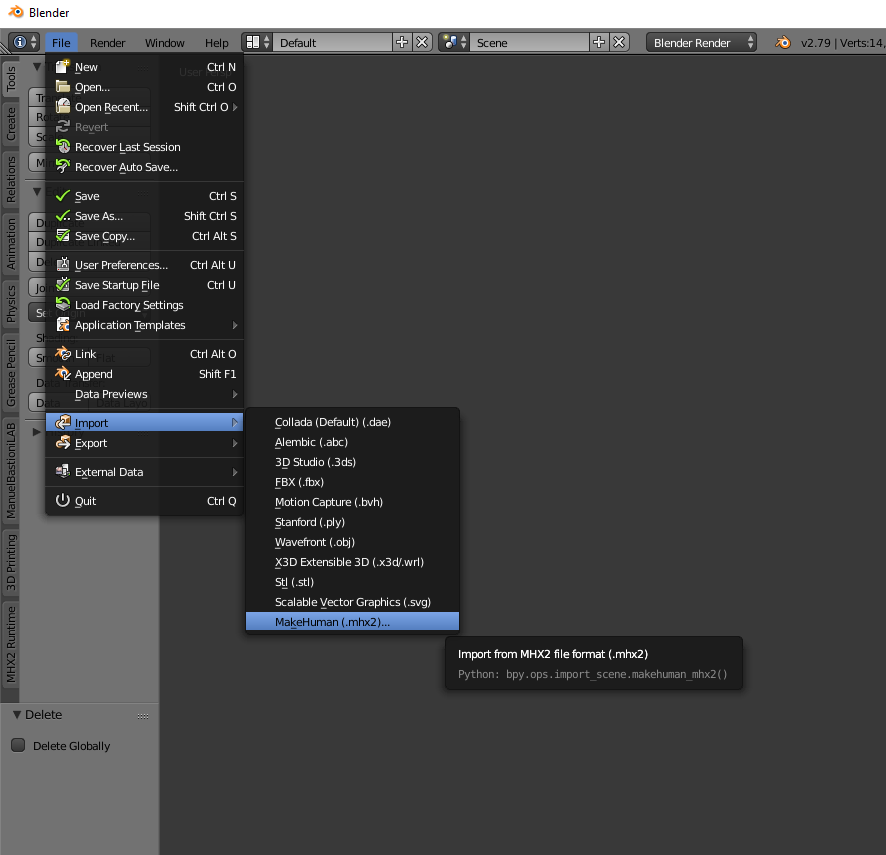
Task: Click the Recover Last Session icon
Action: coord(63,146)
